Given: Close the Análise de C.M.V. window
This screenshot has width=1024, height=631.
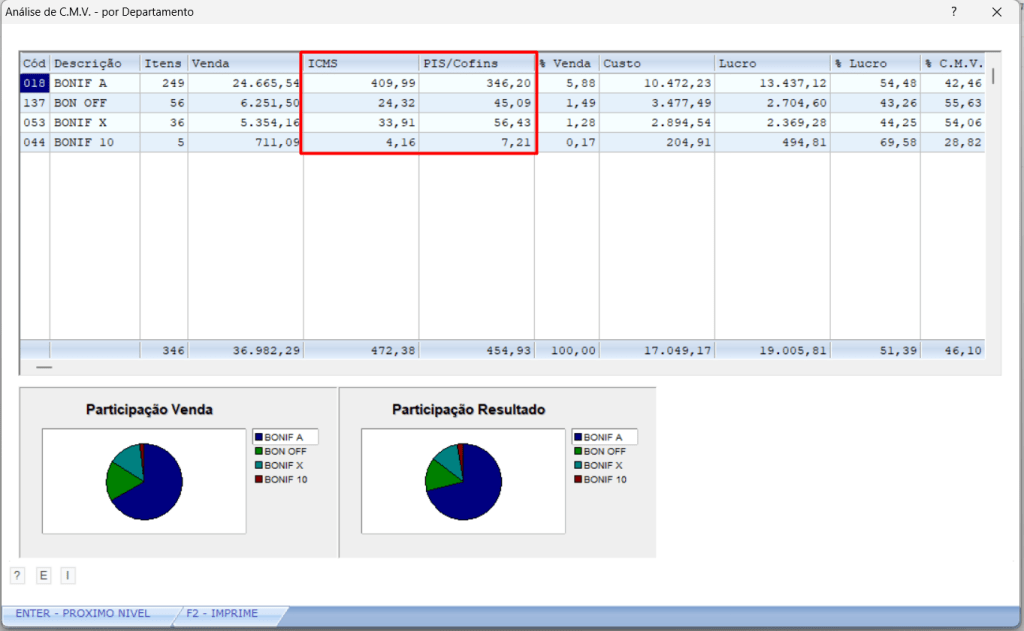Looking at the screenshot, I should coord(996,12).
